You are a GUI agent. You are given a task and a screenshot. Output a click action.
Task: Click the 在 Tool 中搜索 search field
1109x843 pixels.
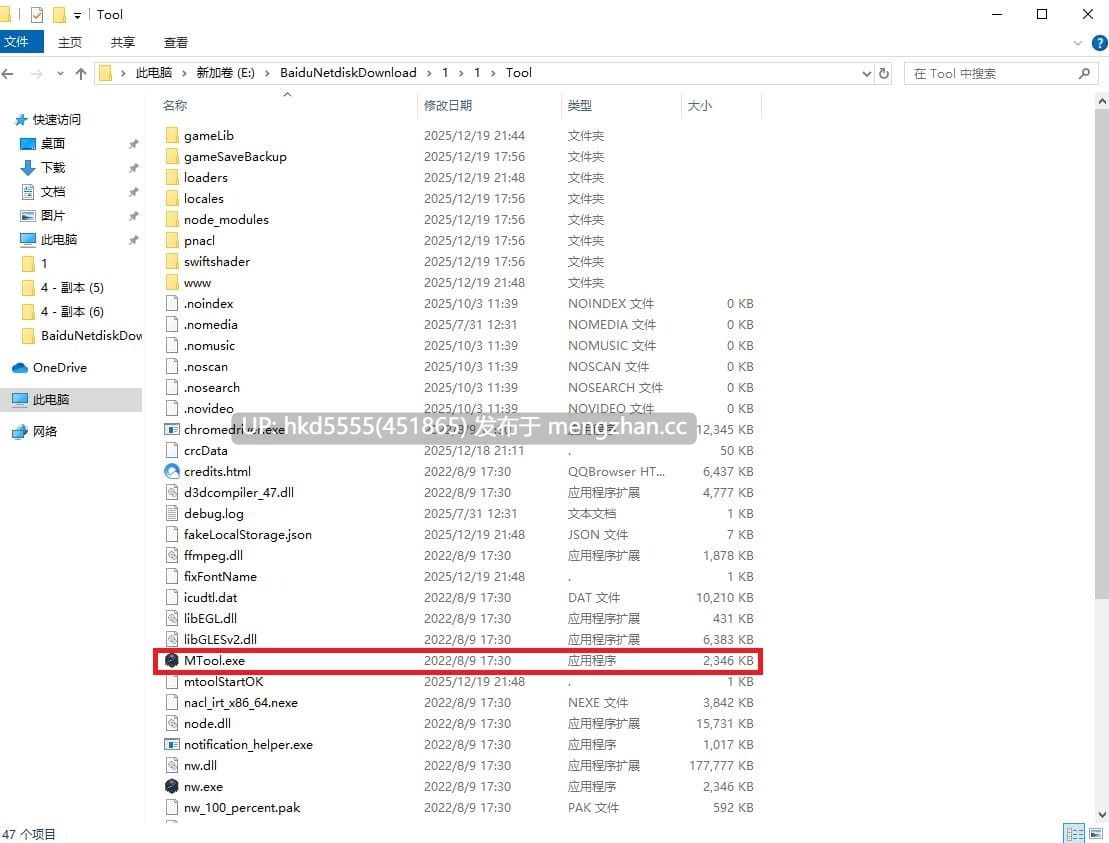1000,74
